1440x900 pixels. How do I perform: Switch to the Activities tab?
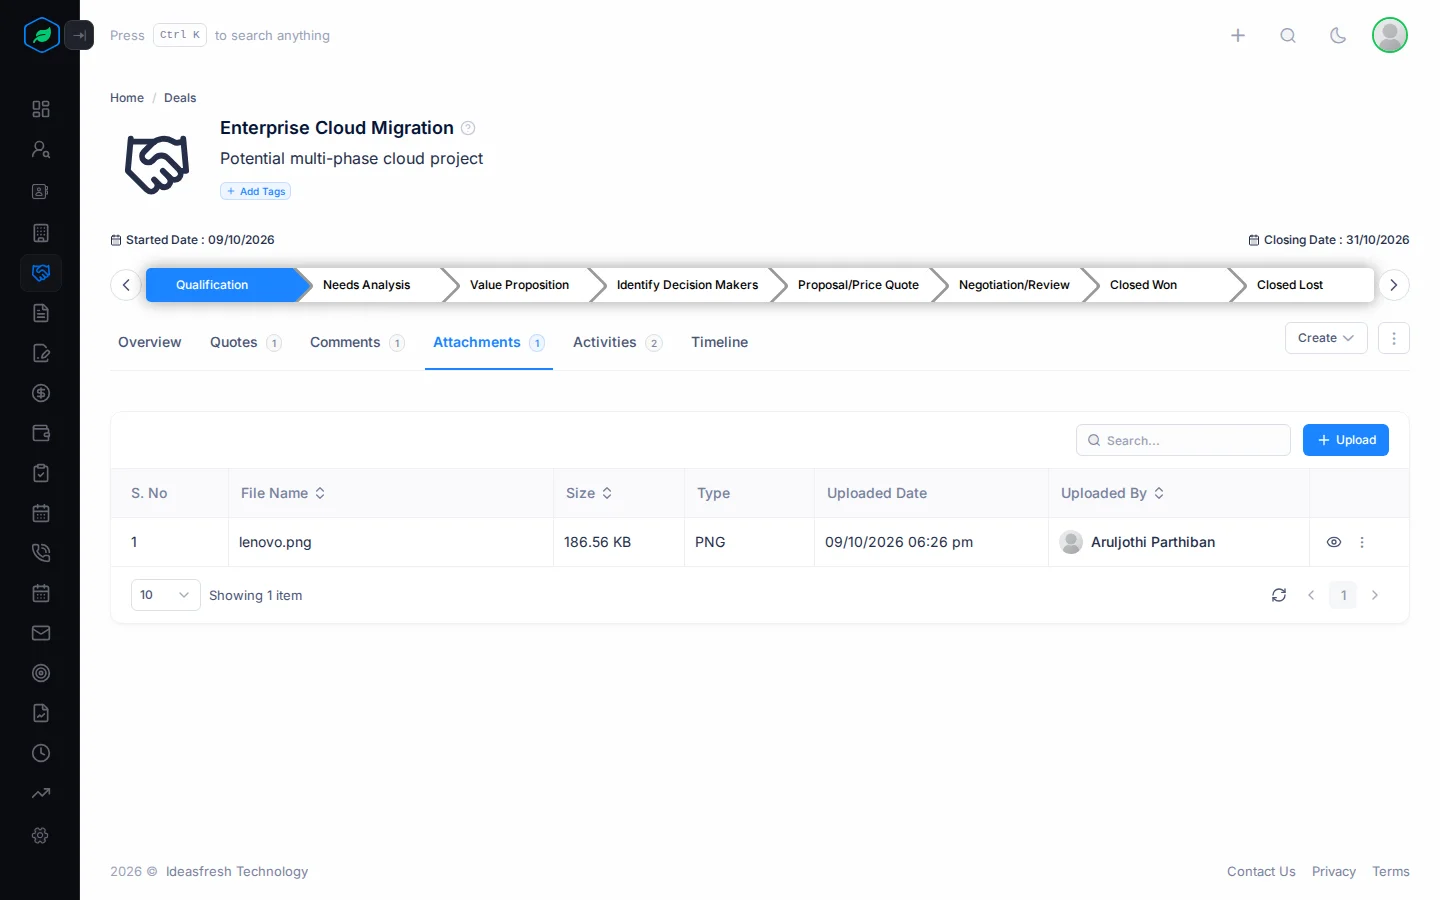(x=617, y=342)
